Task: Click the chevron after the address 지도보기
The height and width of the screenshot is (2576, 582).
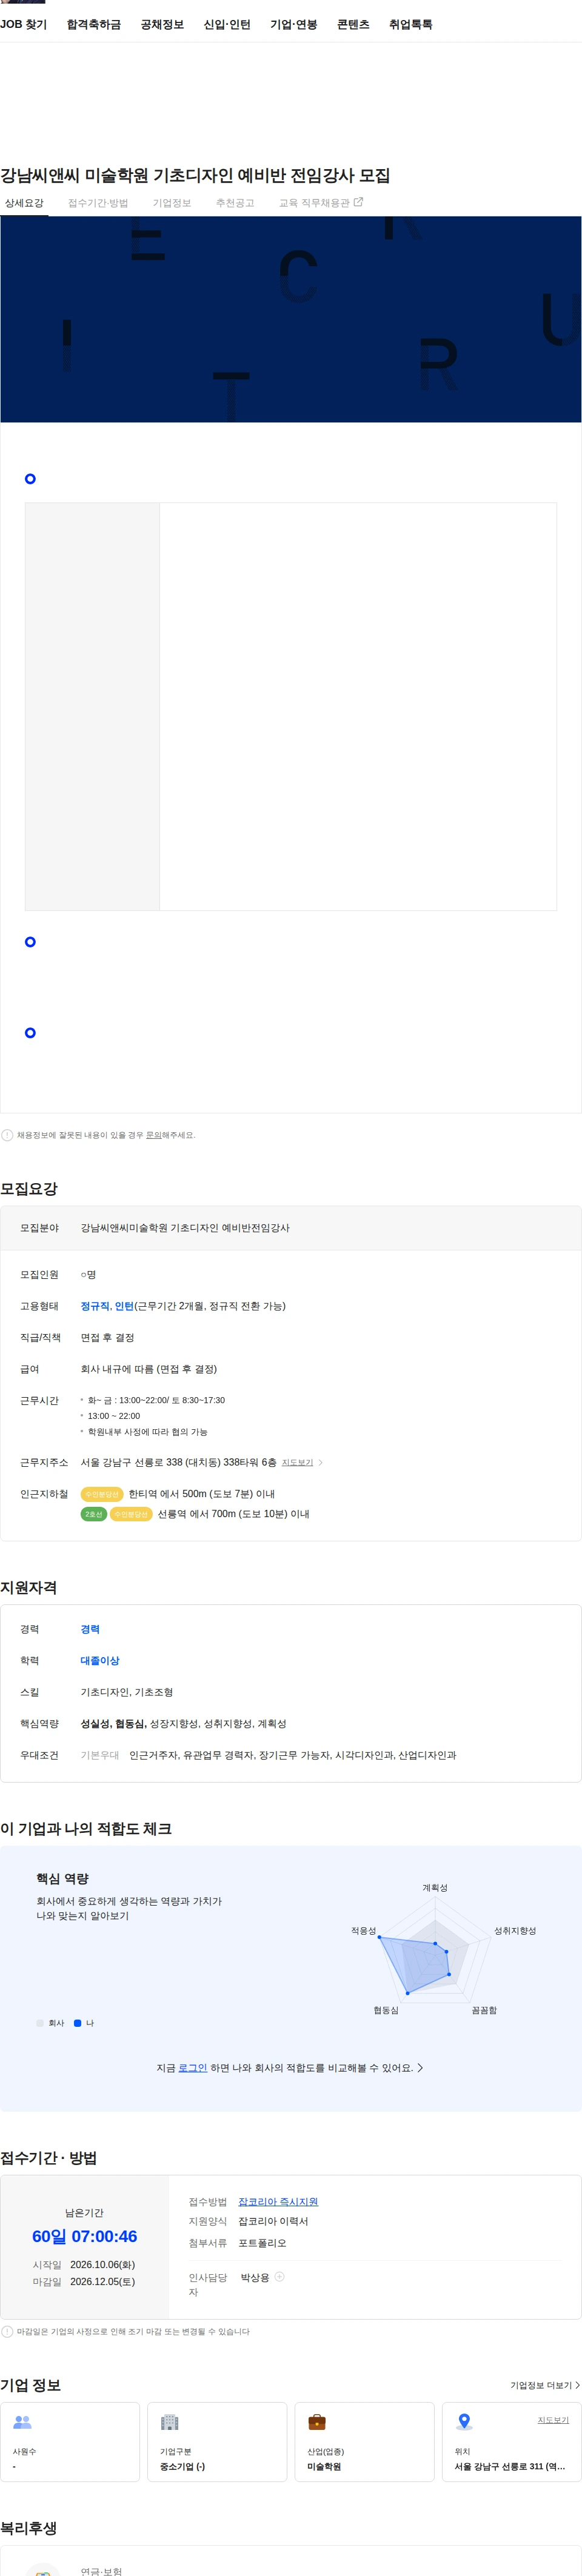Action: click(320, 1463)
